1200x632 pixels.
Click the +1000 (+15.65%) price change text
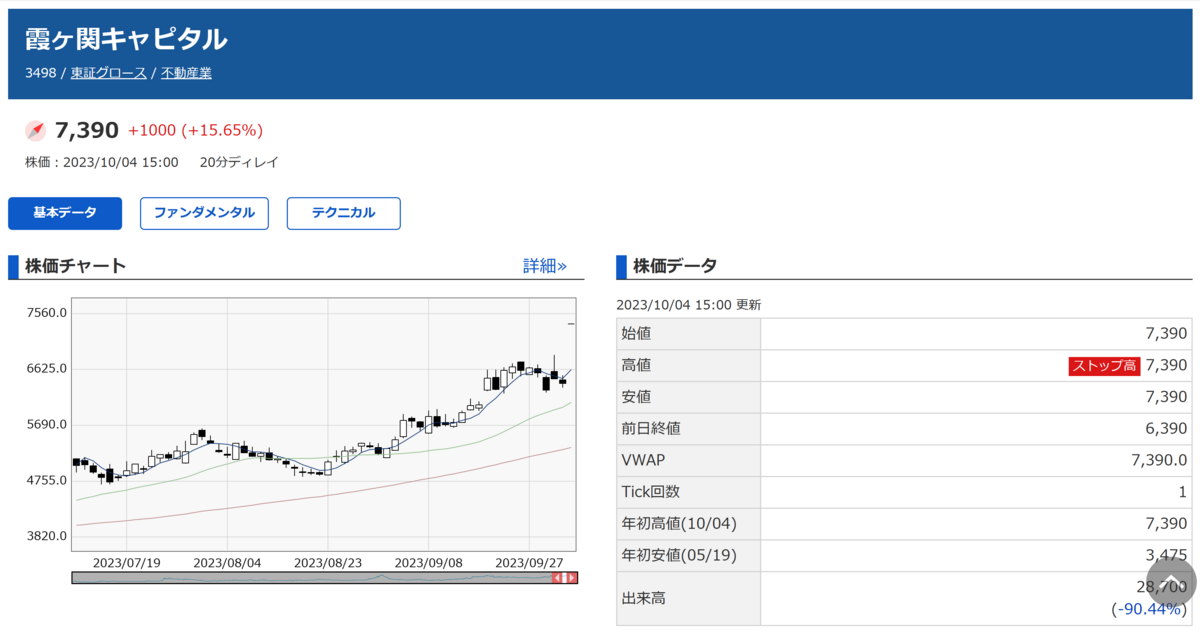click(x=195, y=130)
